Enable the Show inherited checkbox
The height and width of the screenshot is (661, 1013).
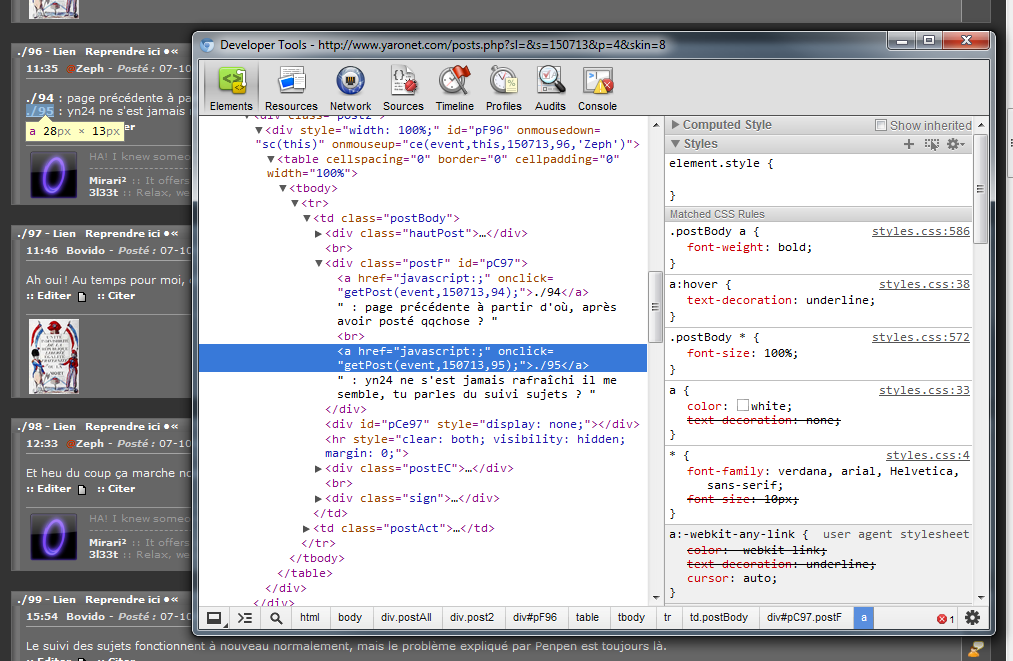click(881, 125)
